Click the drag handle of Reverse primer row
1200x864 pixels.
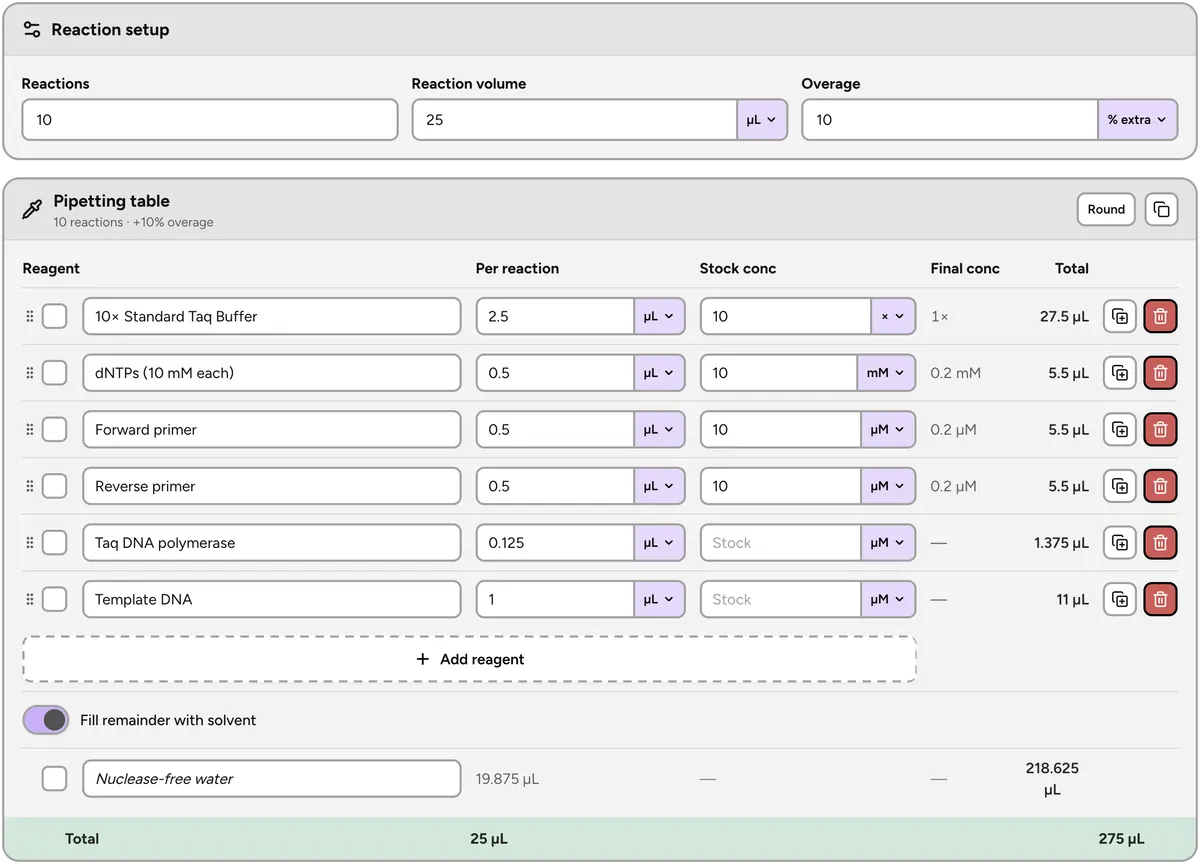(x=29, y=486)
